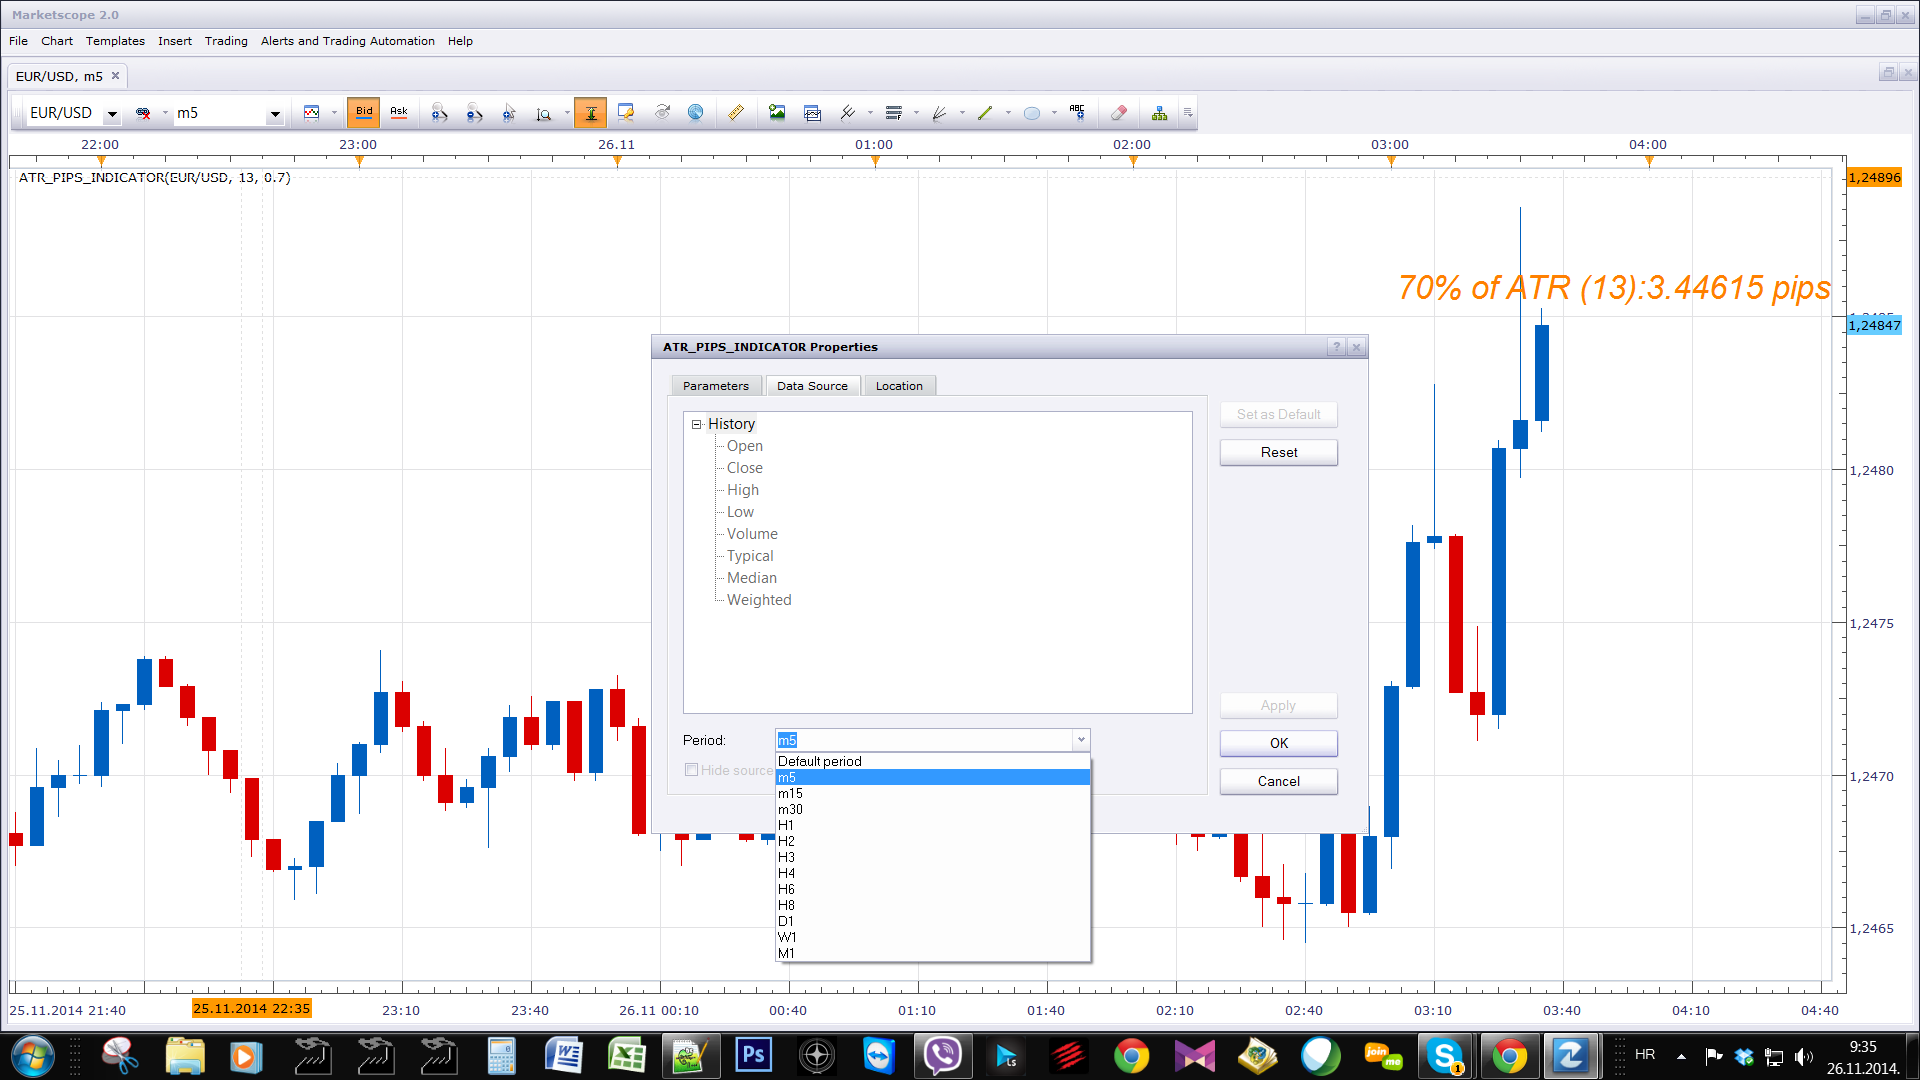The width and height of the screenshot is (1920, 1080).
Task: Select the ABC text label tool
Action: (x=1077, y=113)
